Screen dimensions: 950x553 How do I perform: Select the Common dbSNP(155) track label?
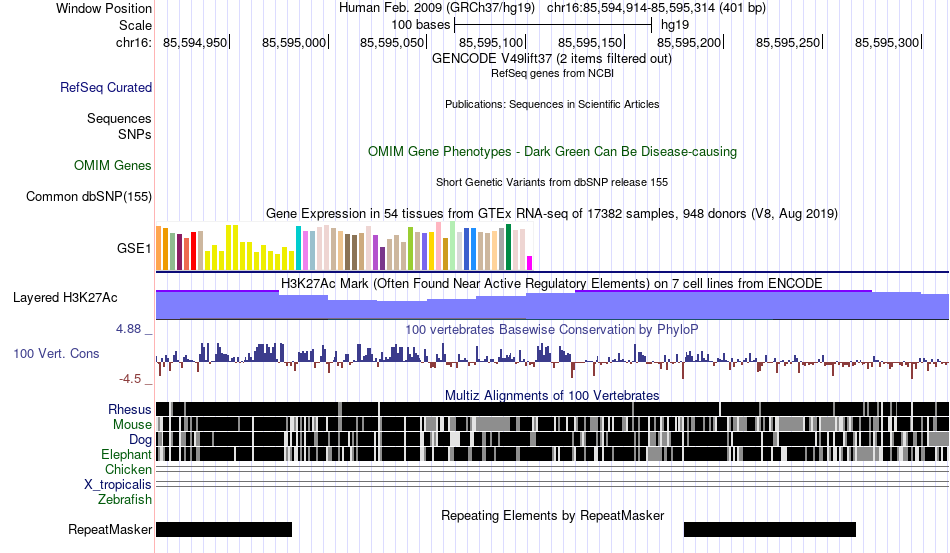click(89, 196)
